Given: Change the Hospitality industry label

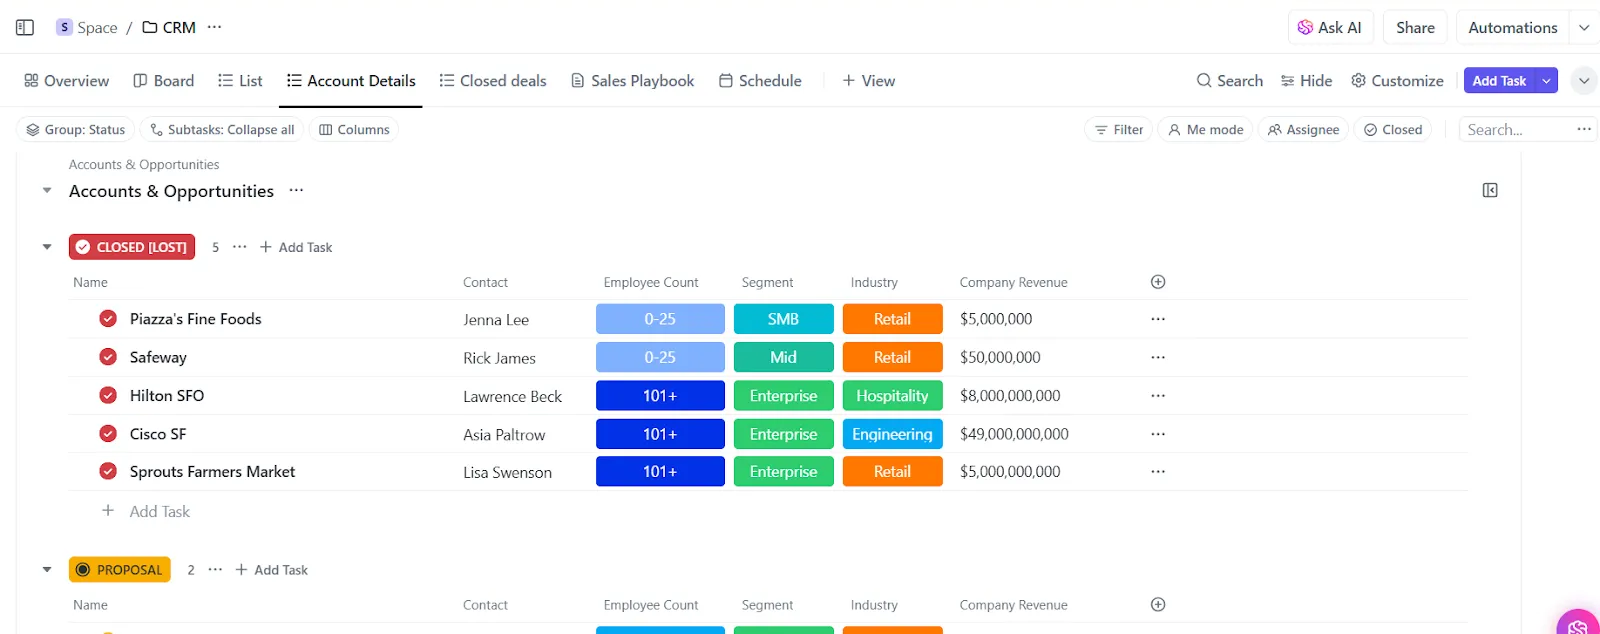Looking at the screenshot, I should pyautogui.click(x=892, y=395).
